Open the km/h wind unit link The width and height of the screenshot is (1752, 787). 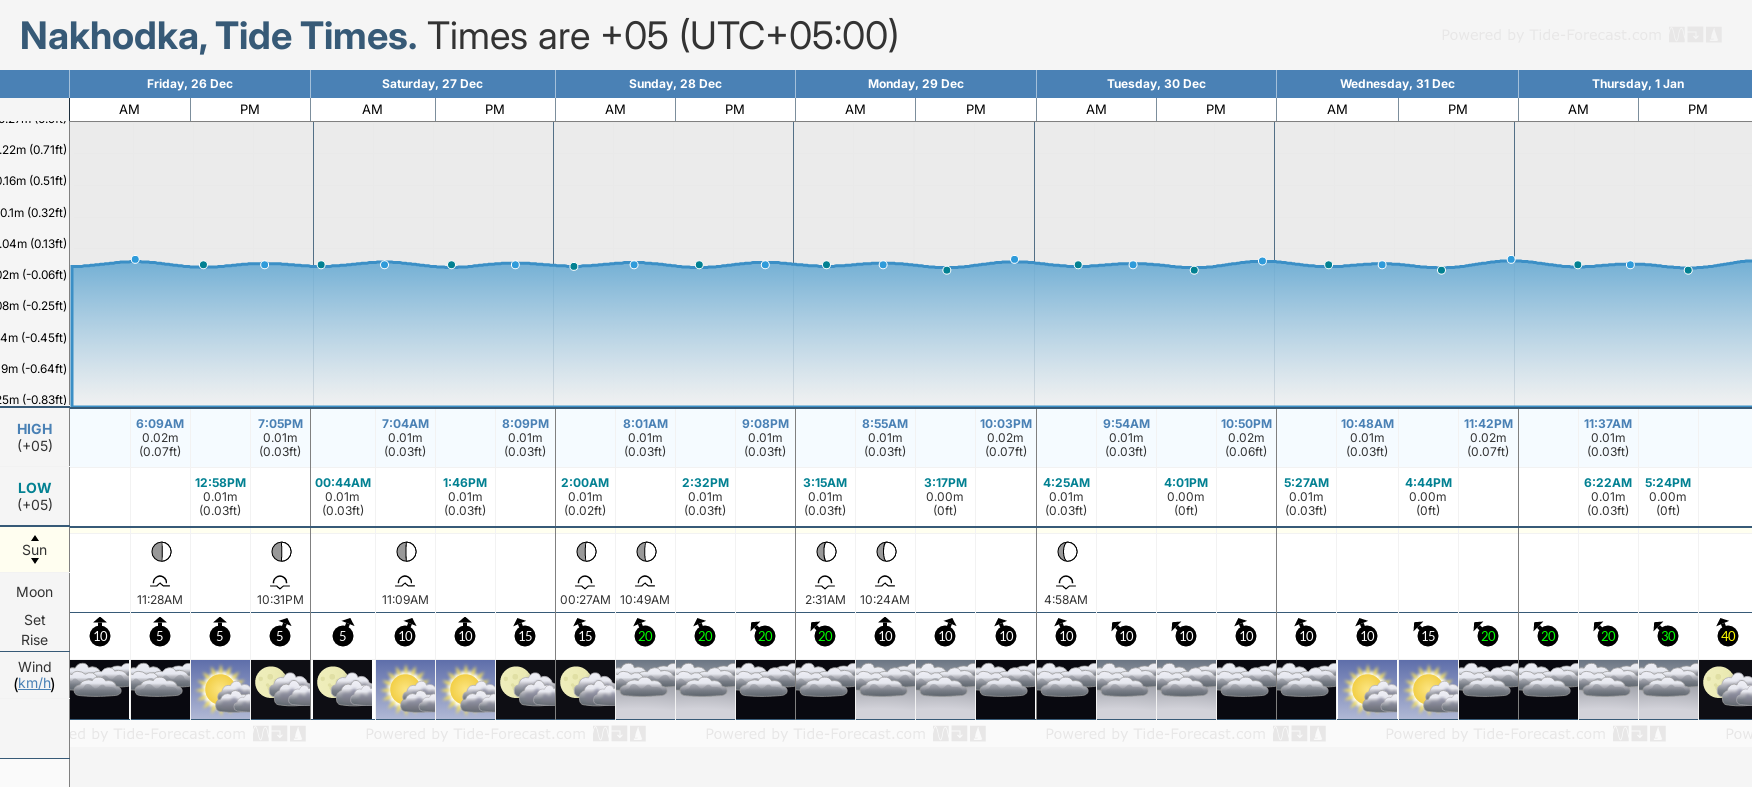click(x=34, y=684)
